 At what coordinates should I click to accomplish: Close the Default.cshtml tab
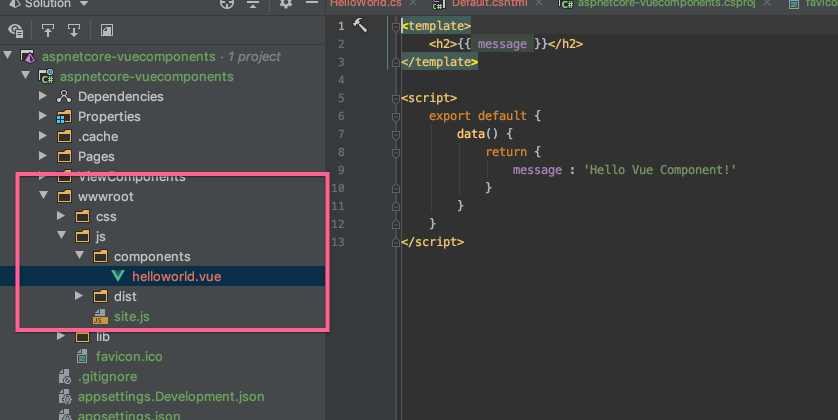[539, 3]
